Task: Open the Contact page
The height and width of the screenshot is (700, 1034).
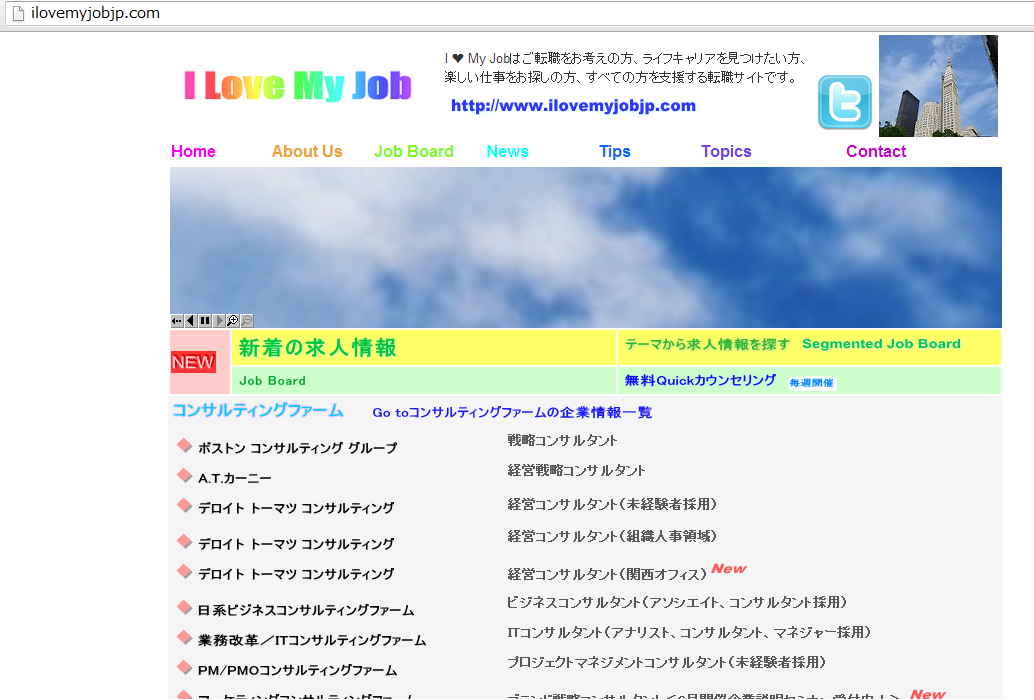Action: point(876,152)
